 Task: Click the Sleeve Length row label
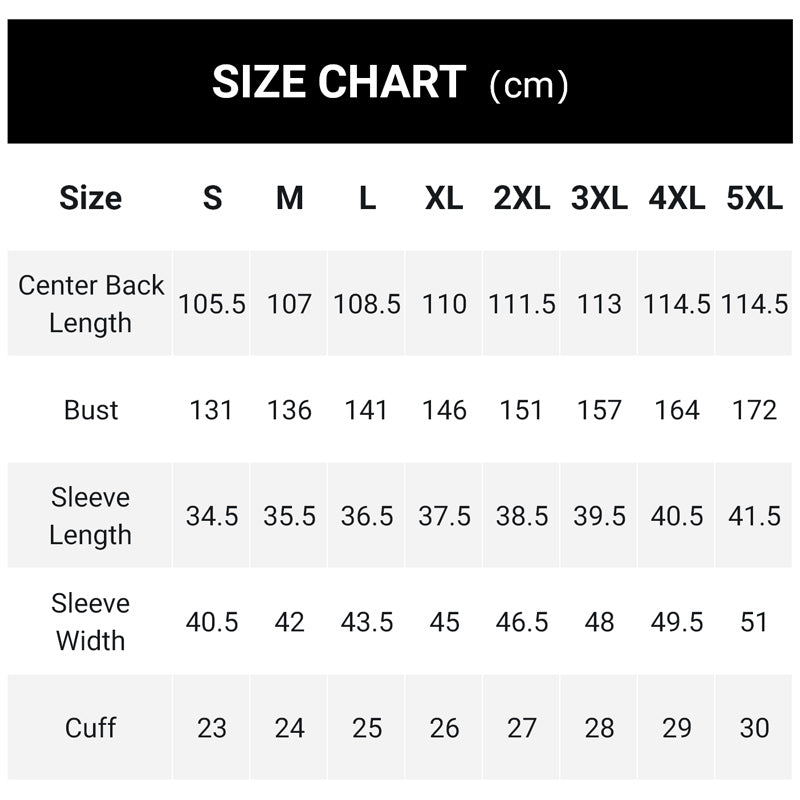click(90, 516)
